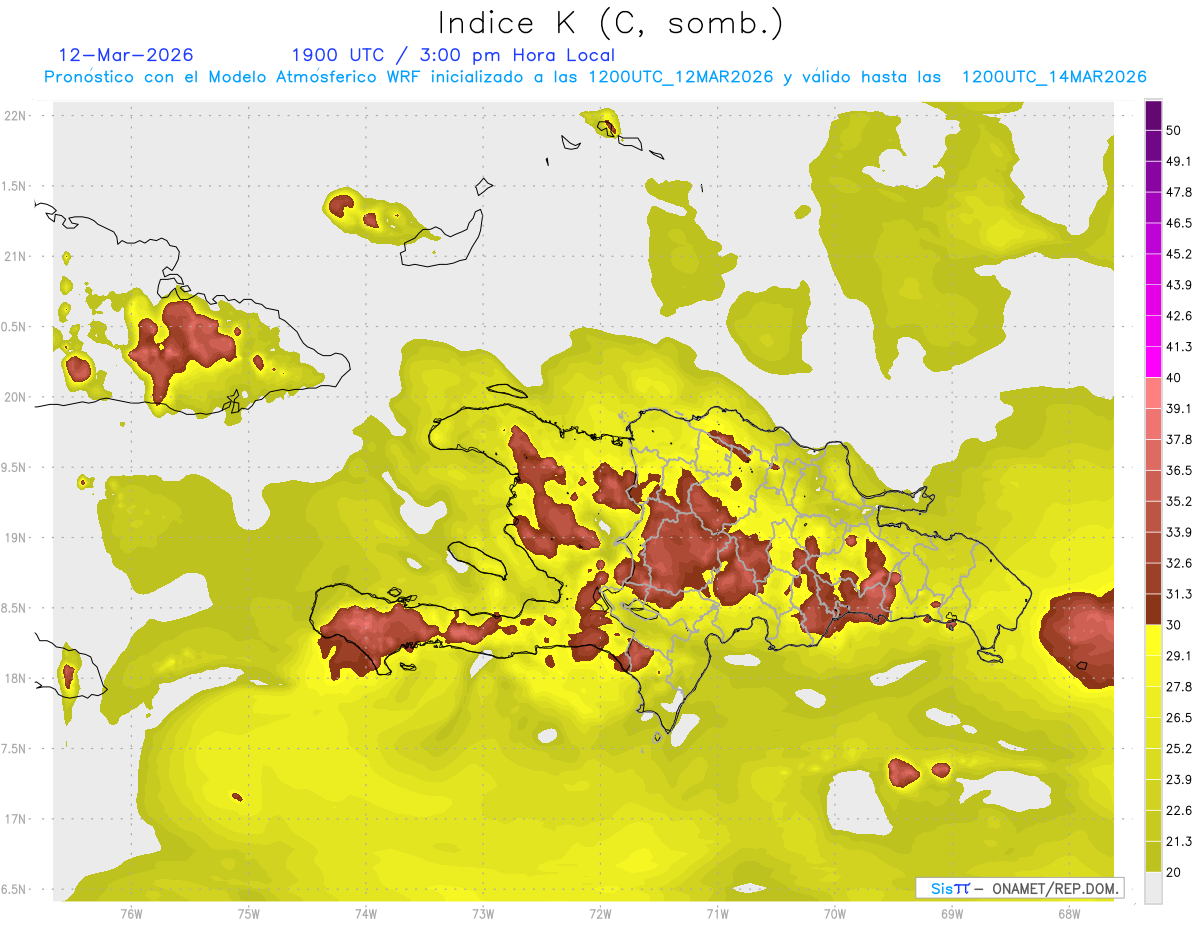
Task: Click the latitude axis label "20N"
Action: 16,397
